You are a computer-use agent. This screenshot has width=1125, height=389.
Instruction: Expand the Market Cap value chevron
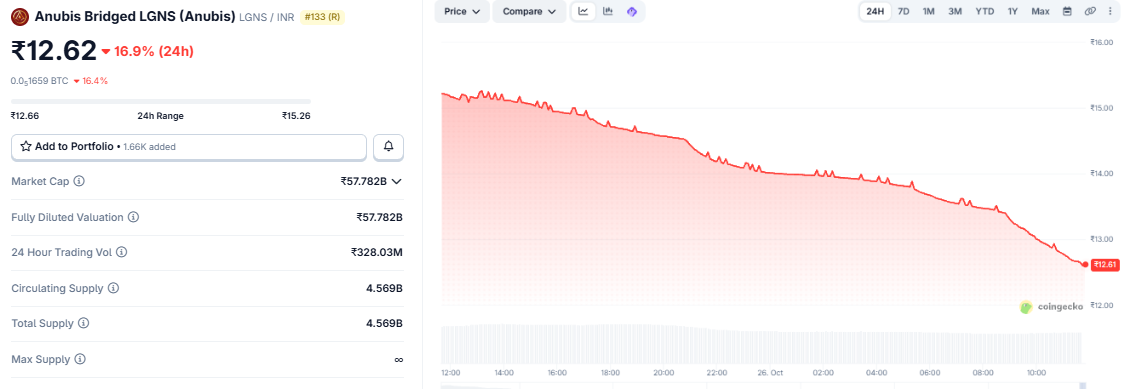[397, 182]
